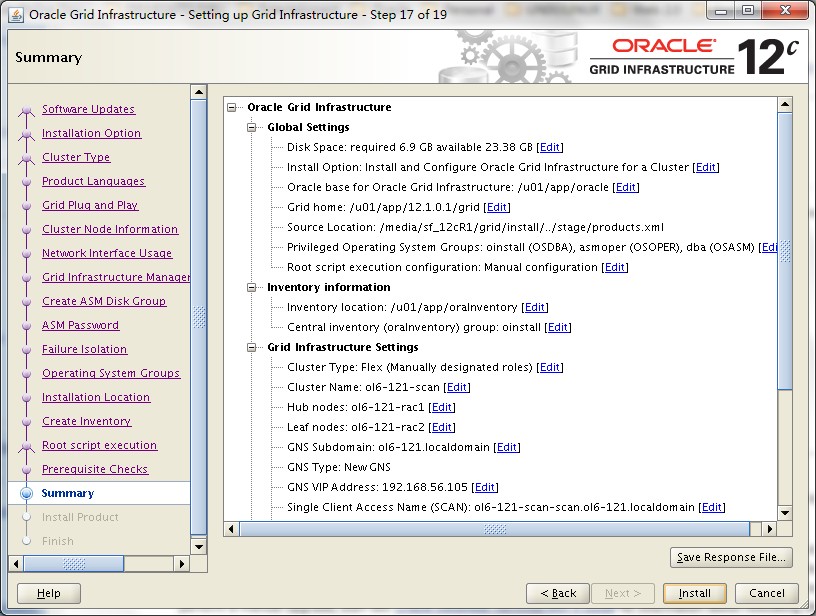Image resolution: width=816 pixels, height=616 pixels.
Task: Click the step list horizontal scrollbar thumb
Action: click(74, 563)
